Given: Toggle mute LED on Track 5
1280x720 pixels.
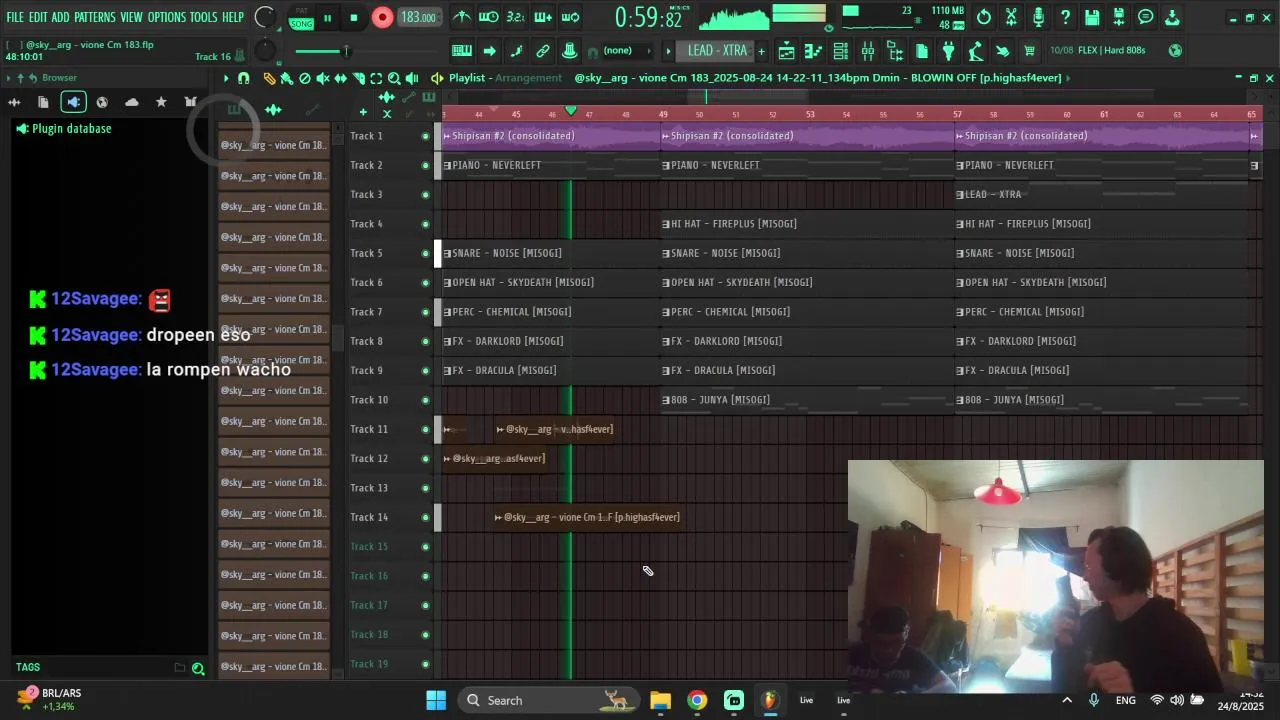Looking at the screenshot, I should (x=425, y=253).
